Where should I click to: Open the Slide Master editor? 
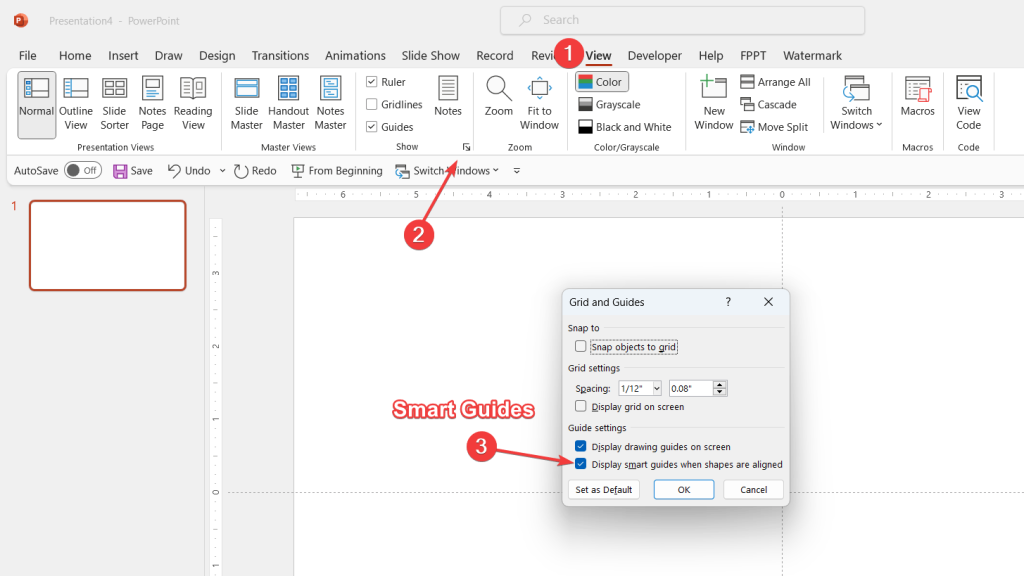point(246,100)
